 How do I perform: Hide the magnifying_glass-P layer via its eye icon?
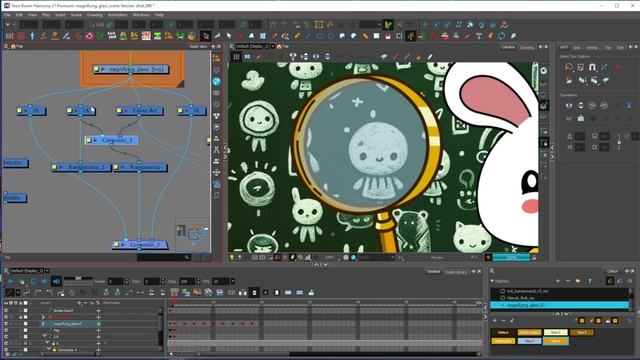pos(6,324)
